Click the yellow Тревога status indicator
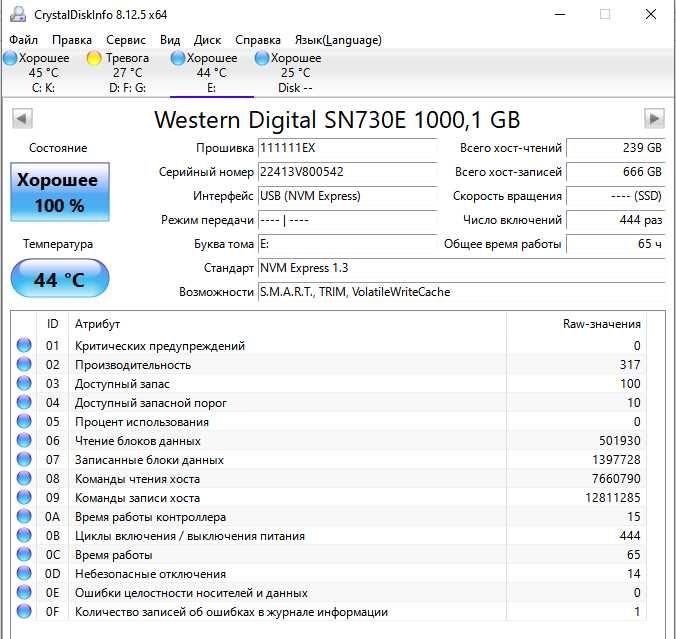 point(94,58)
